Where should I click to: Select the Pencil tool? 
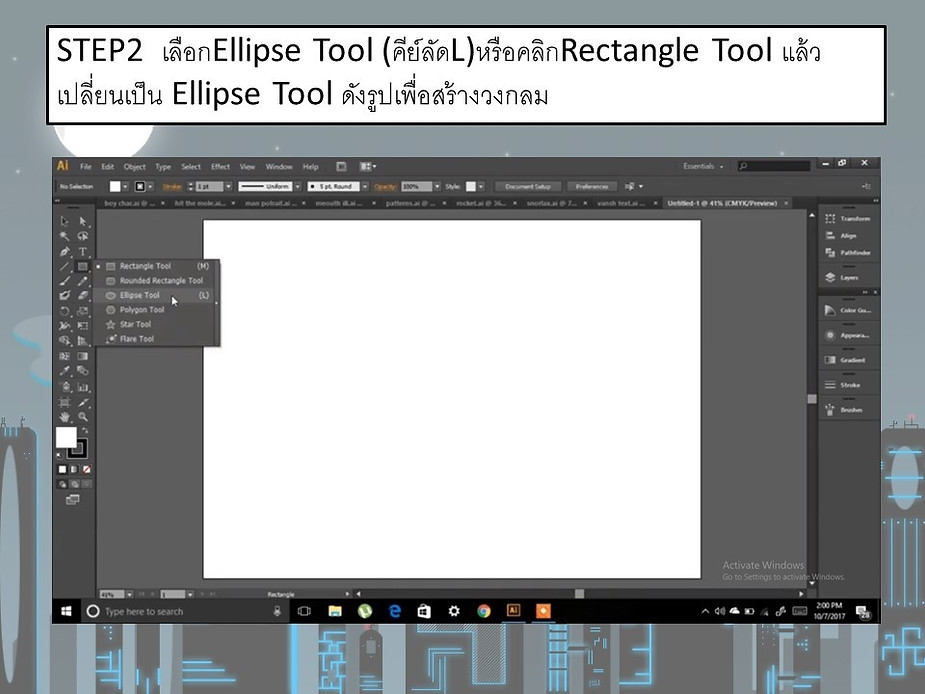83,281
